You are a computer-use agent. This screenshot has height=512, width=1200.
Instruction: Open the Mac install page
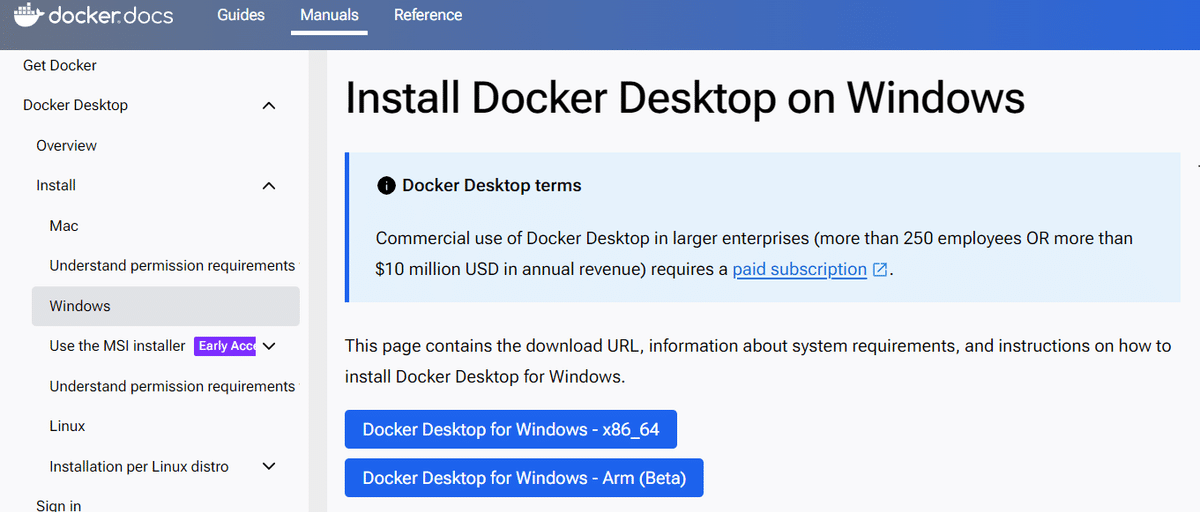(64, 226)
